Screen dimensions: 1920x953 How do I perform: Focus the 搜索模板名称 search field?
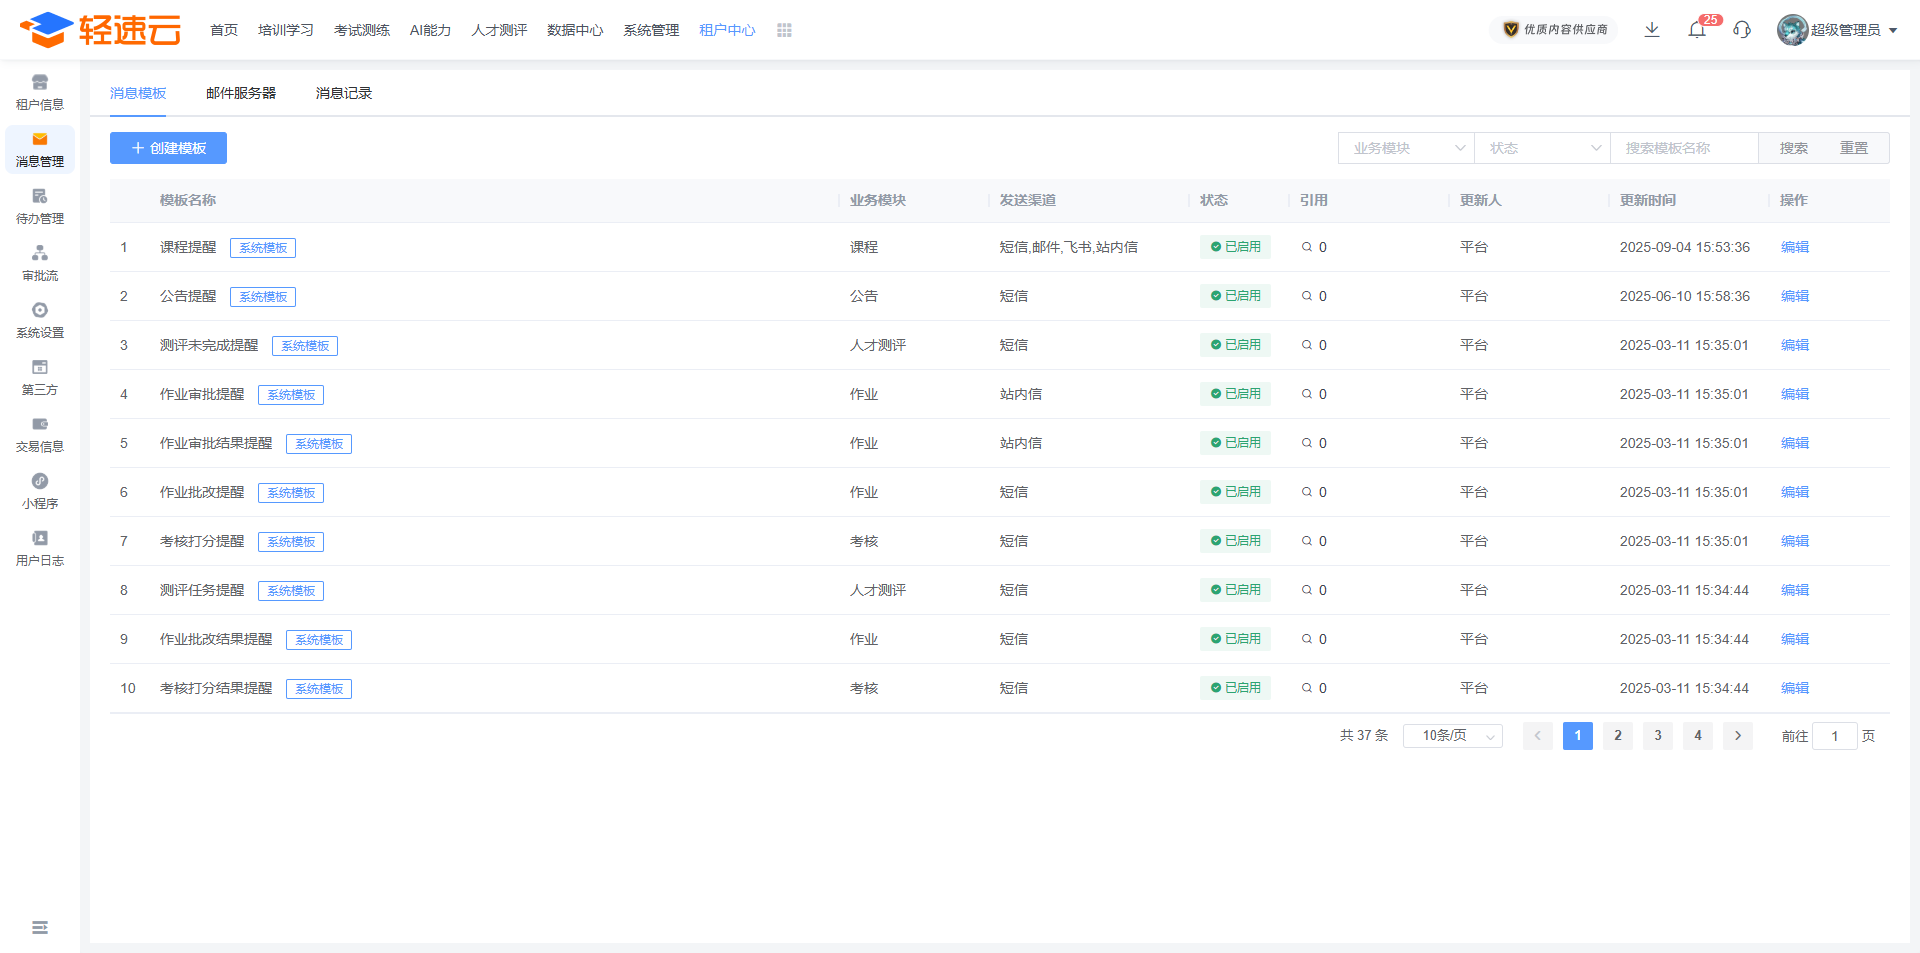pyautogui.click(x=1684, y=148)
